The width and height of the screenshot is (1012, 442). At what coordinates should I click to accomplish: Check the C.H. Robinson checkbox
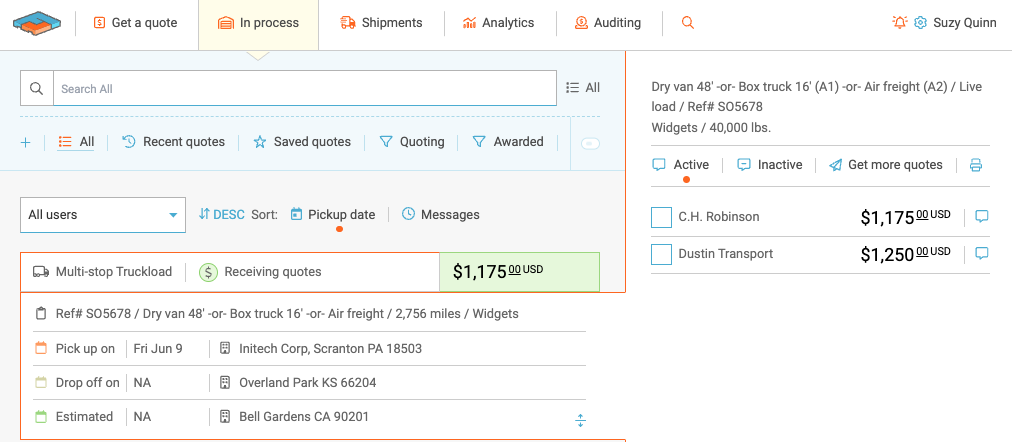661,217
